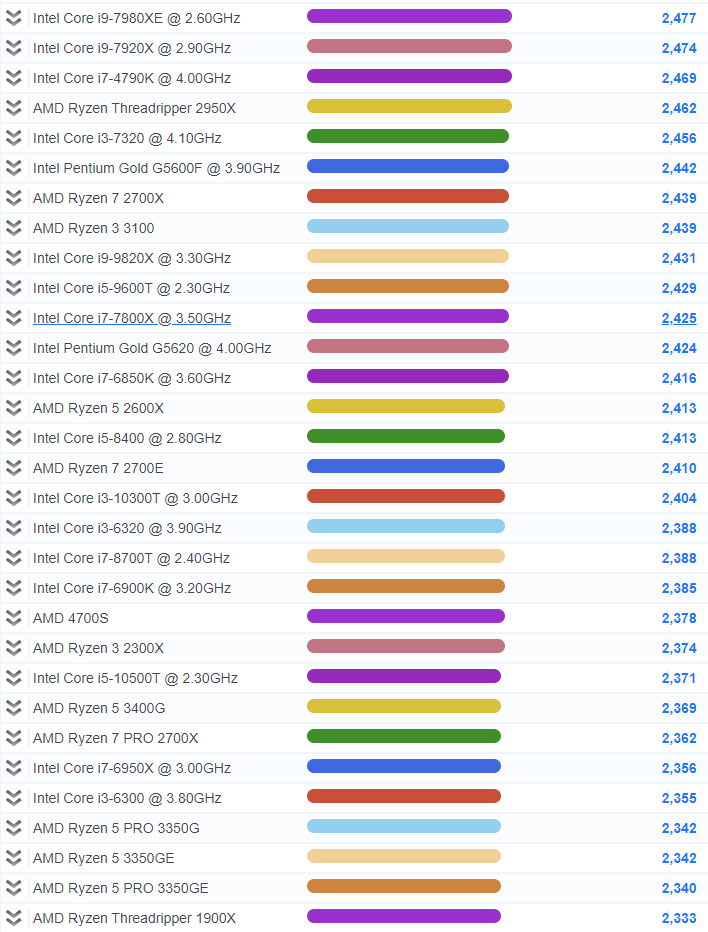
Task: Open AMD Ryzen 7 2700E link
Action: tap(98, 468)
